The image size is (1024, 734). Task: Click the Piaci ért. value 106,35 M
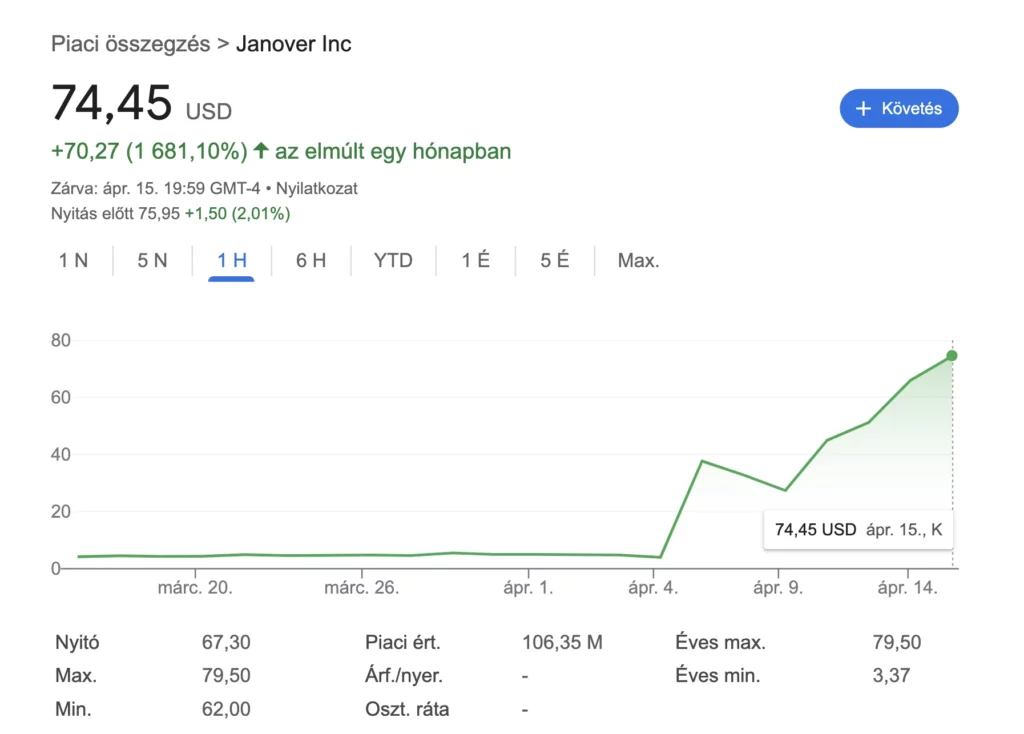tap(562, 643)
